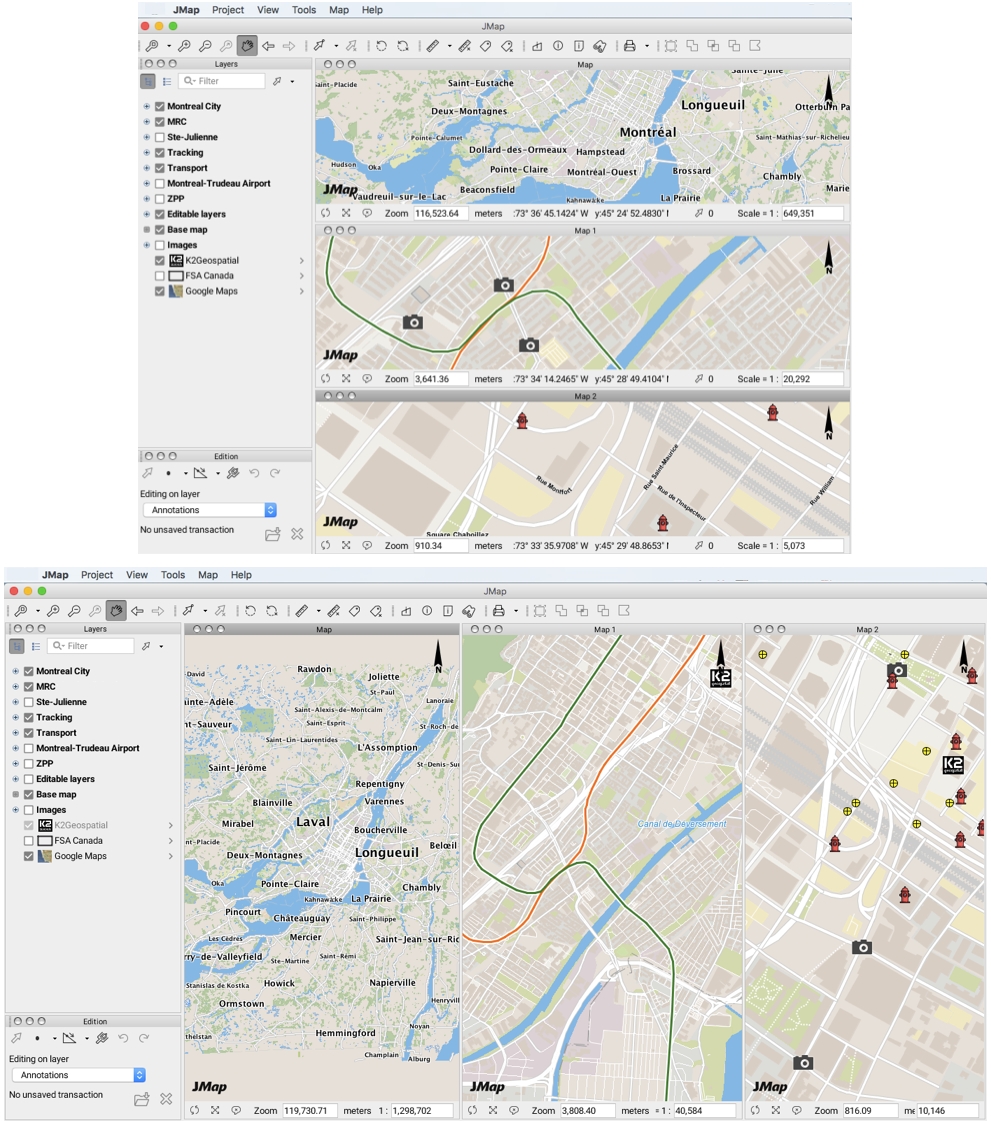Click the Measure distance ruler icon in upper toolbar
Screen dimensions: 991x1122
(x=432, y=45)
